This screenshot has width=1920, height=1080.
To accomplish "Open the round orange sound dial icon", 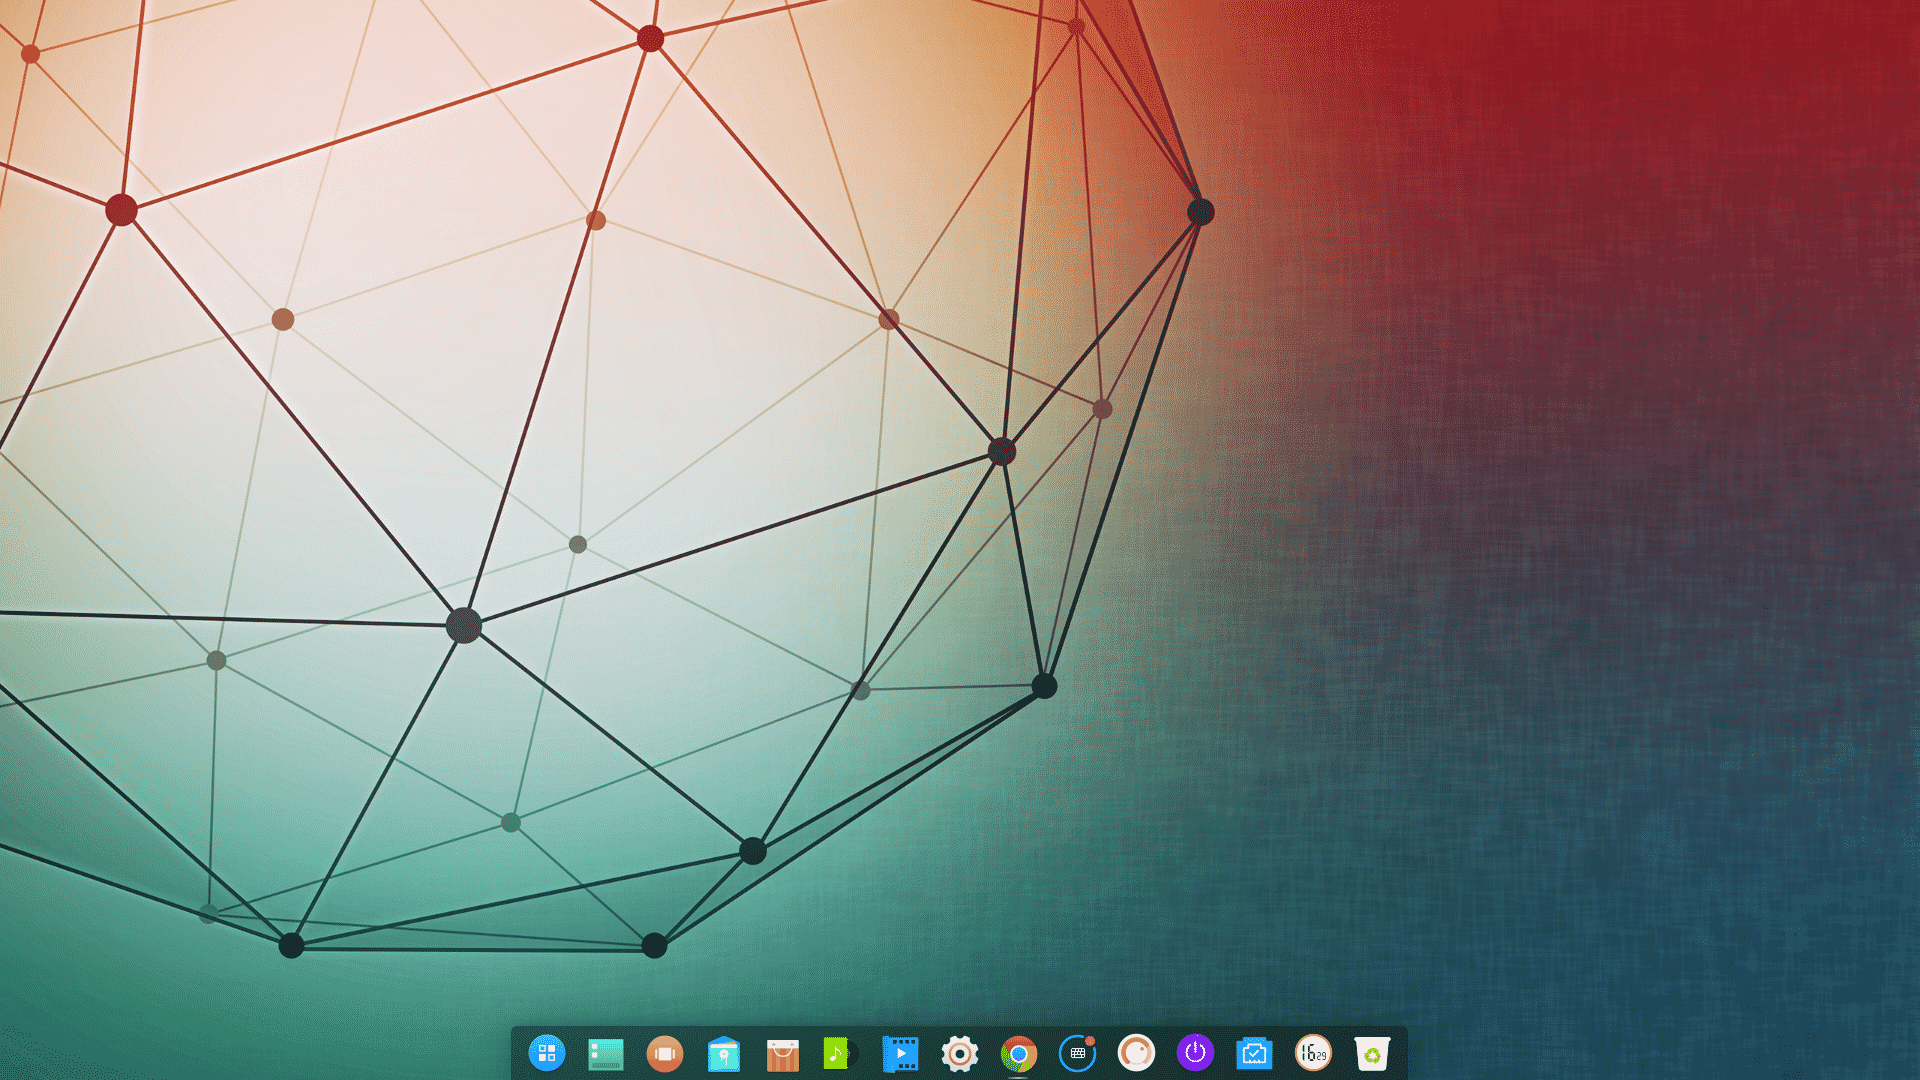I will coord(1136,1053).
